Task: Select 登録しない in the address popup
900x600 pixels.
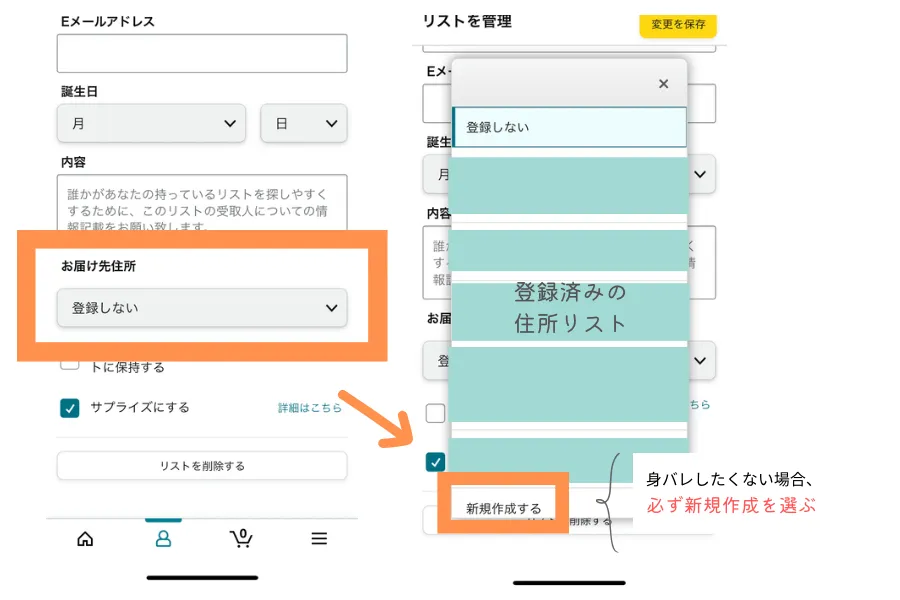Action: pyautogui.click(x=569, y=127)
